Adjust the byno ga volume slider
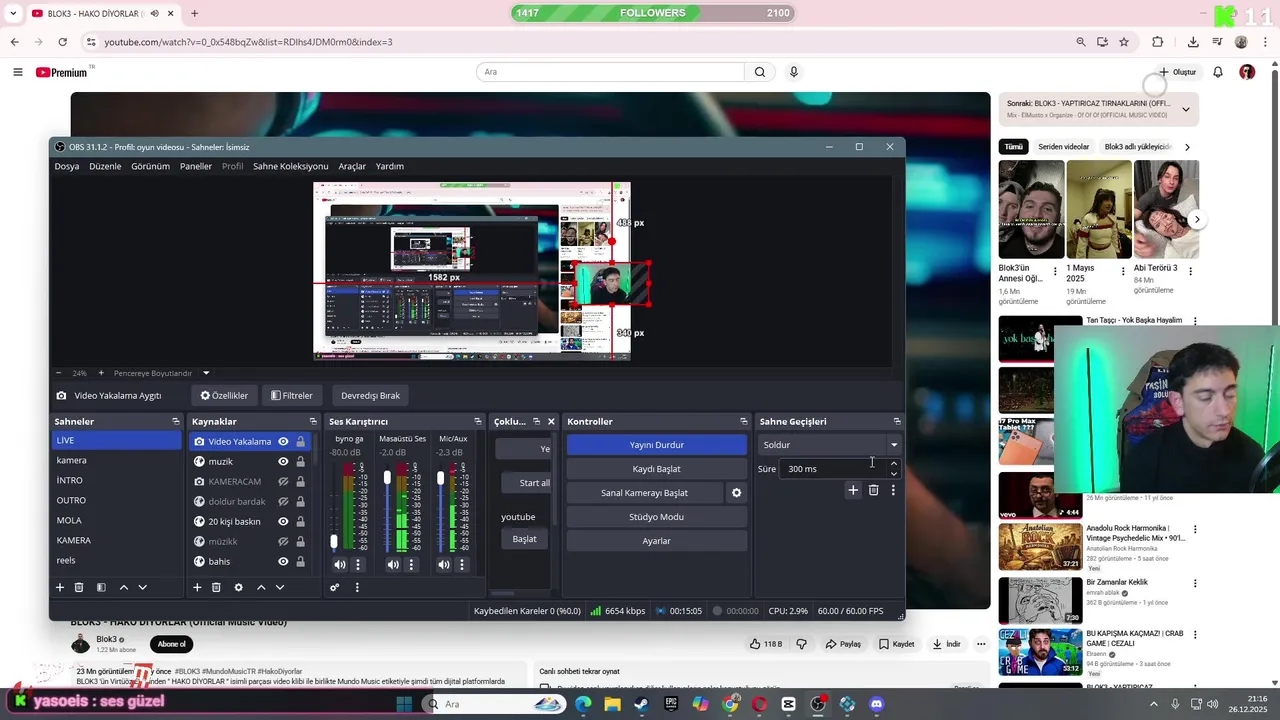This screenshot has width=1280, height=720. [334, 541]
